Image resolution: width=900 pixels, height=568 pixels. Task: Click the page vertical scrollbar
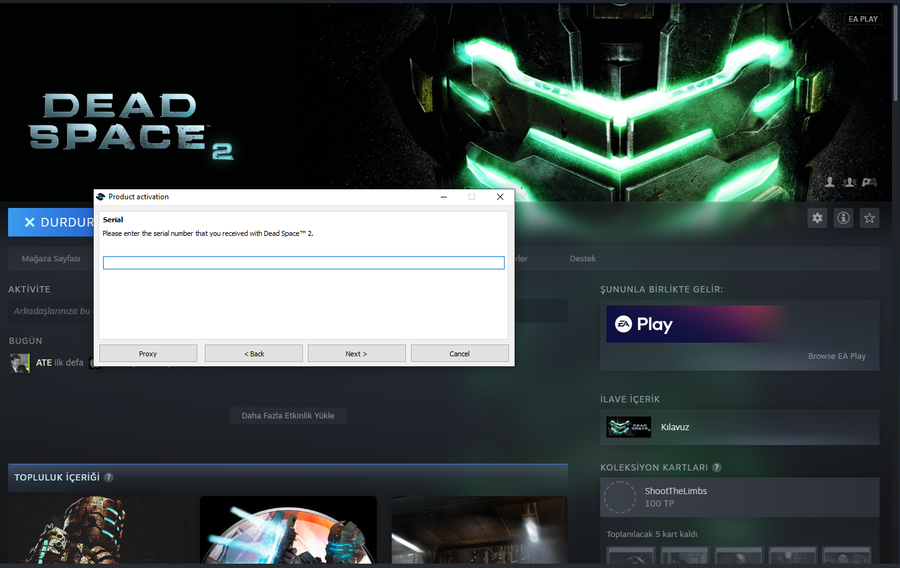(x=896, y=52)
